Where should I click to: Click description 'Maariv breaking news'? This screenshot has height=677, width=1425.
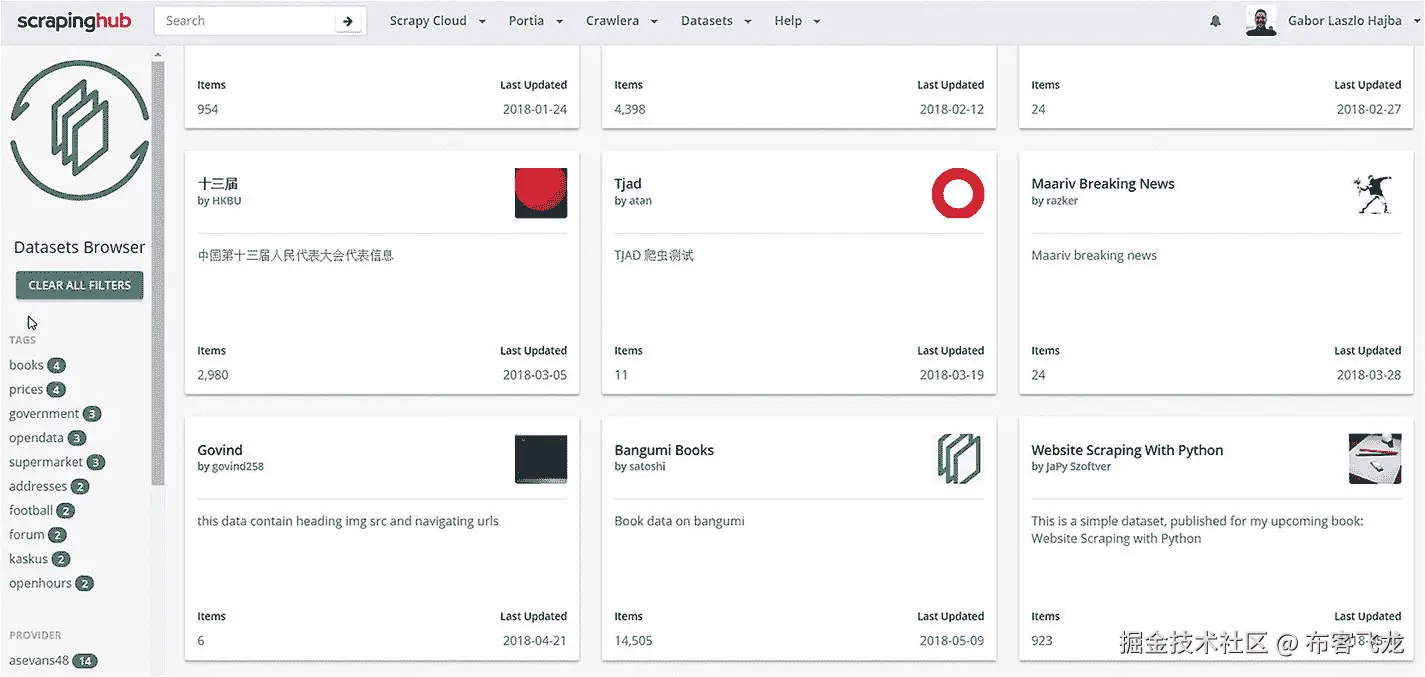click(1094, 255)
